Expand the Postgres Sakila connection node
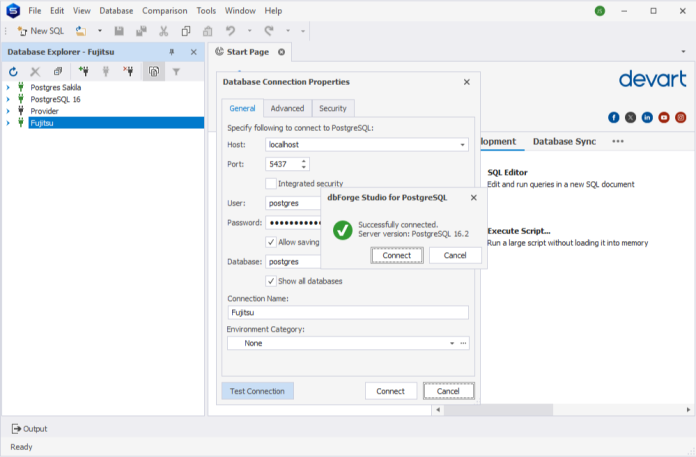 coord(8,87)
